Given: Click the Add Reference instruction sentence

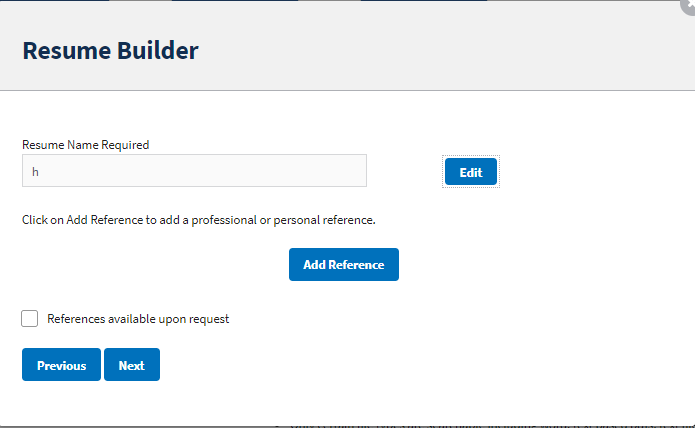Looking at the screenshot, I should pyautogui.click(x=198, y=219).
